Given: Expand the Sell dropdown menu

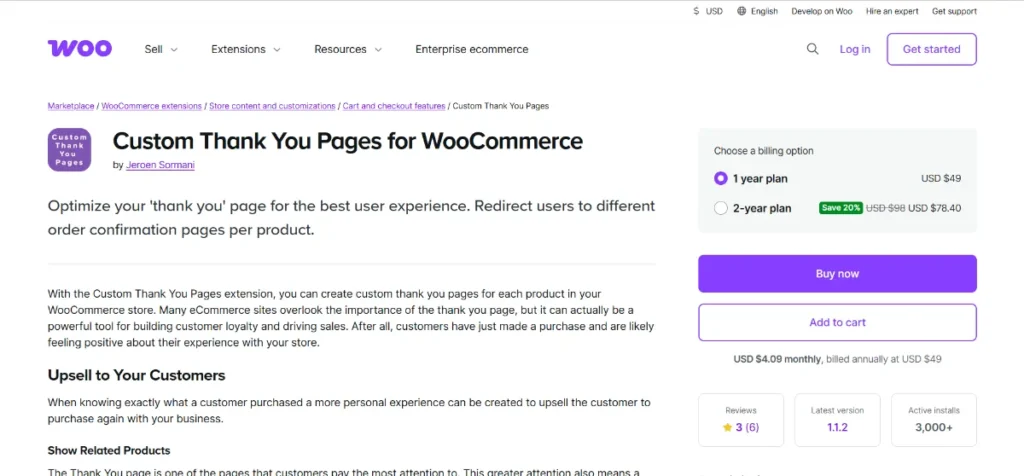Looking at the screenshot, I should [x=161, y=49].
